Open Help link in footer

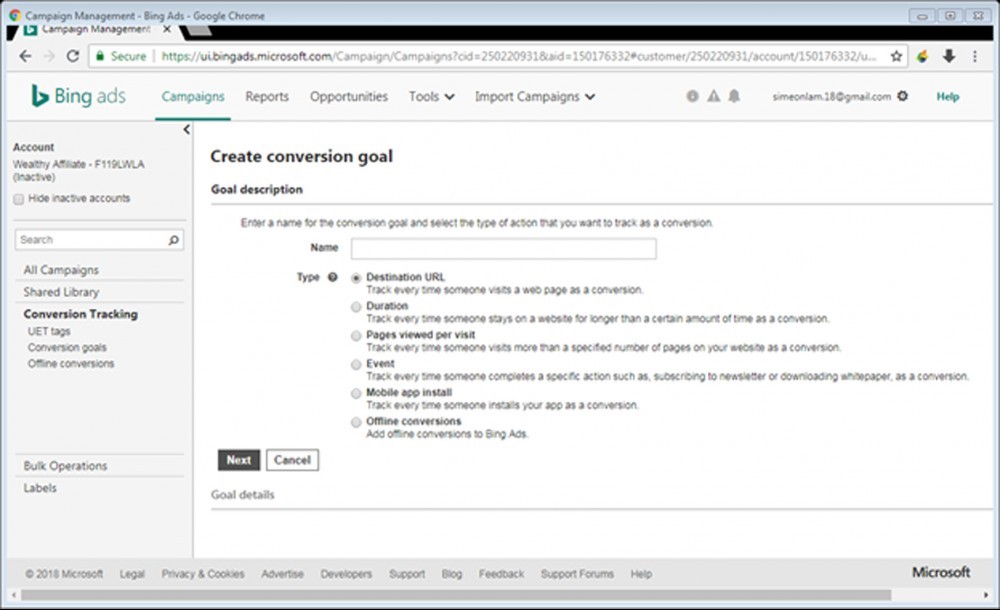[x=641, y=574]
